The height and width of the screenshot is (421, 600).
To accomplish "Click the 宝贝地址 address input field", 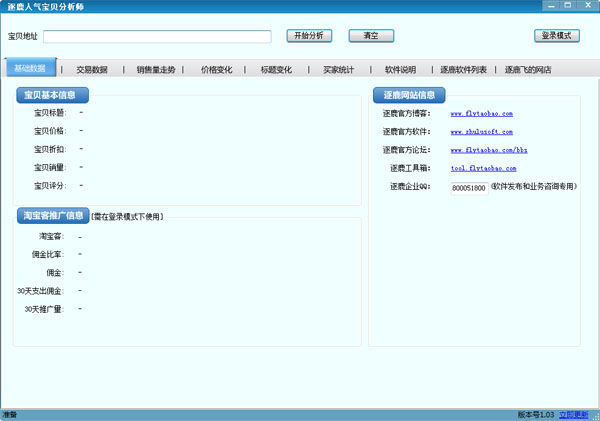I will pyautogui.click(x=157, y=37).
